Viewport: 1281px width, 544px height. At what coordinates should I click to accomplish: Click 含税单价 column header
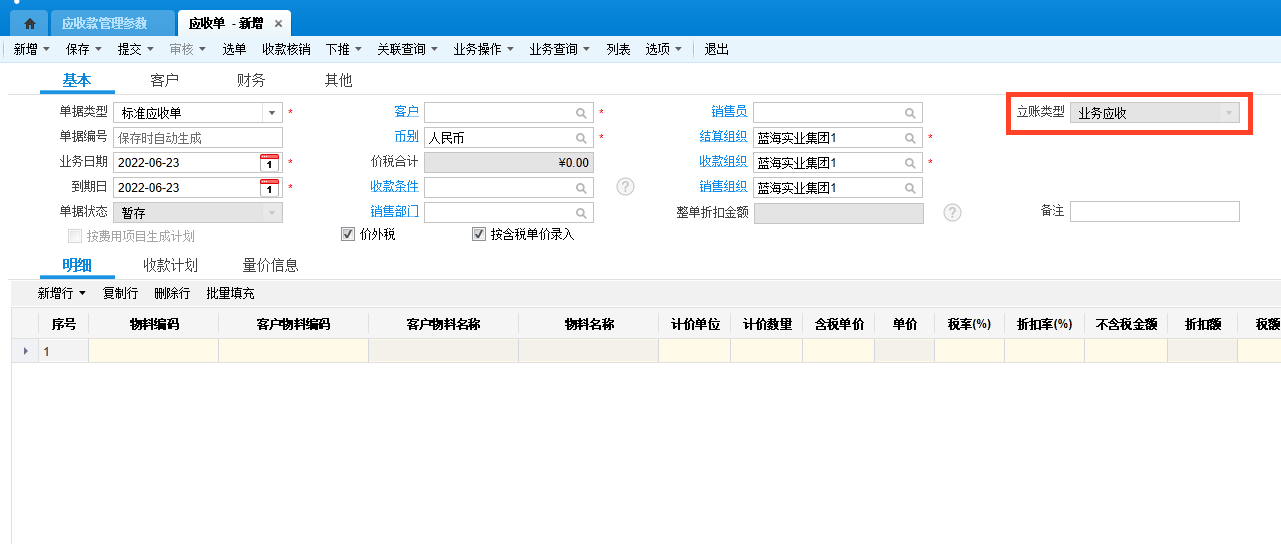pos(838,324)
